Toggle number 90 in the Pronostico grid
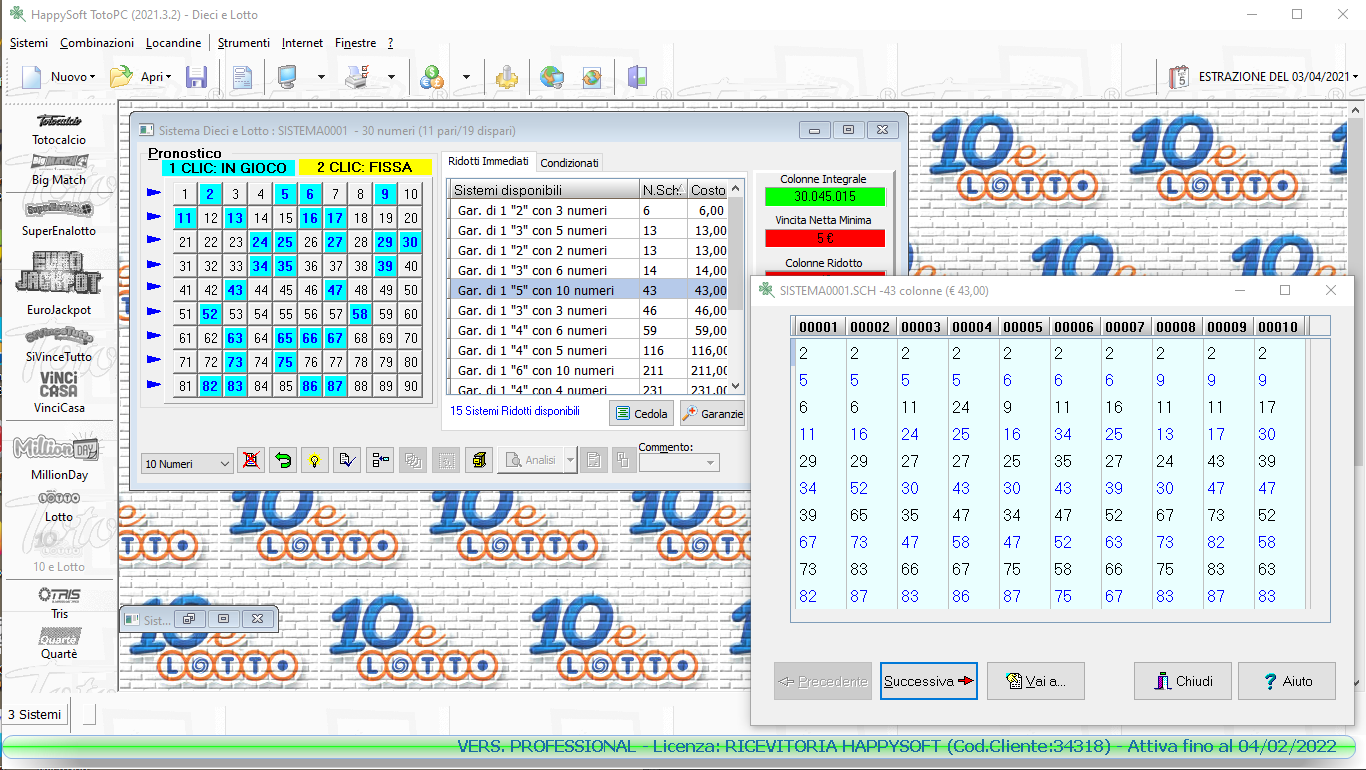 click(x=410, y=386)
